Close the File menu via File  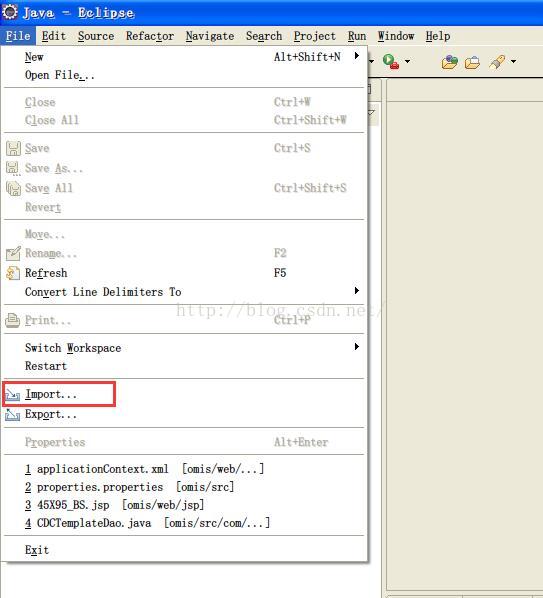pyautogui.click(x=18, y=36)
